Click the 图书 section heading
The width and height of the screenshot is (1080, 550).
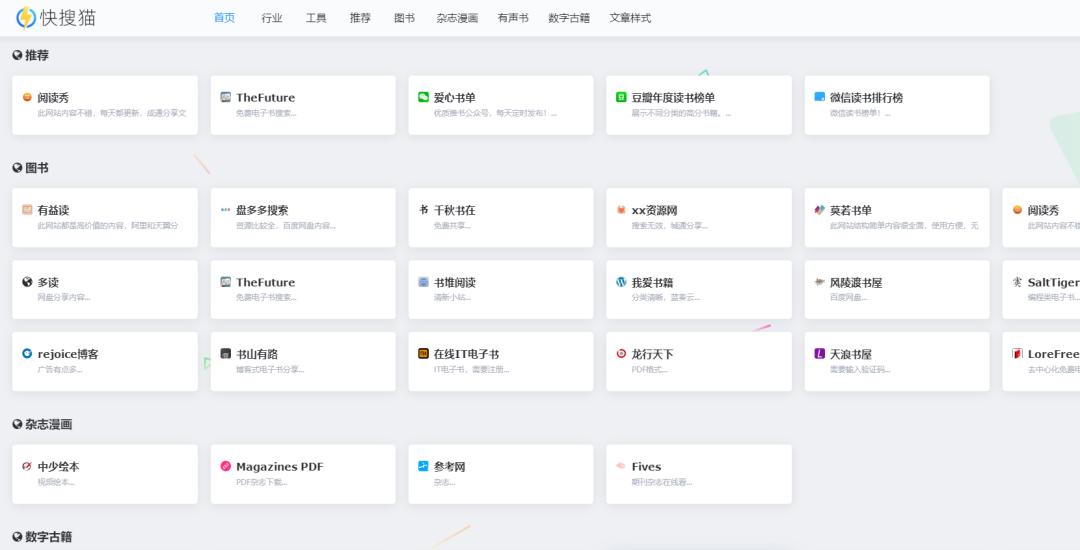tap(30, 168)
